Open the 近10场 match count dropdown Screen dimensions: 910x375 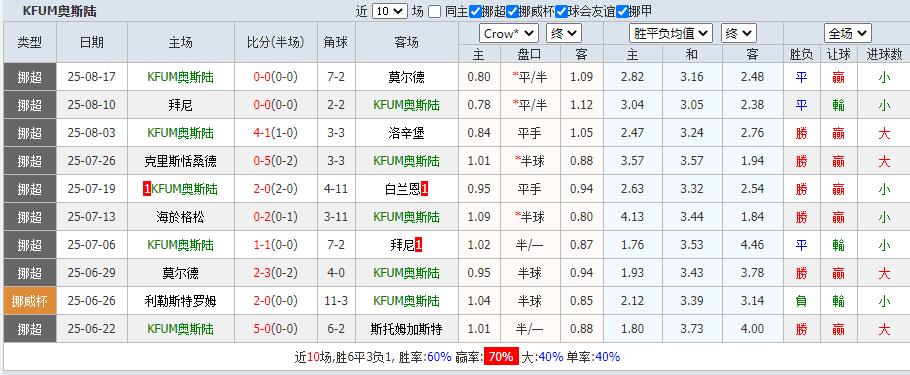click(x=390, y=11)
